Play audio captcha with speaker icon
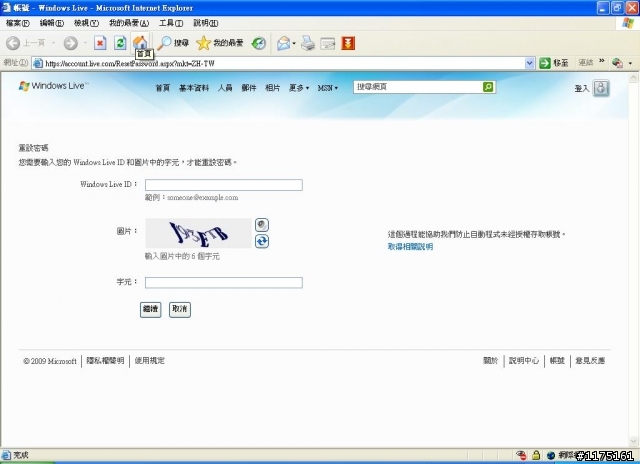The image size is (640, 464). (262, 225)
